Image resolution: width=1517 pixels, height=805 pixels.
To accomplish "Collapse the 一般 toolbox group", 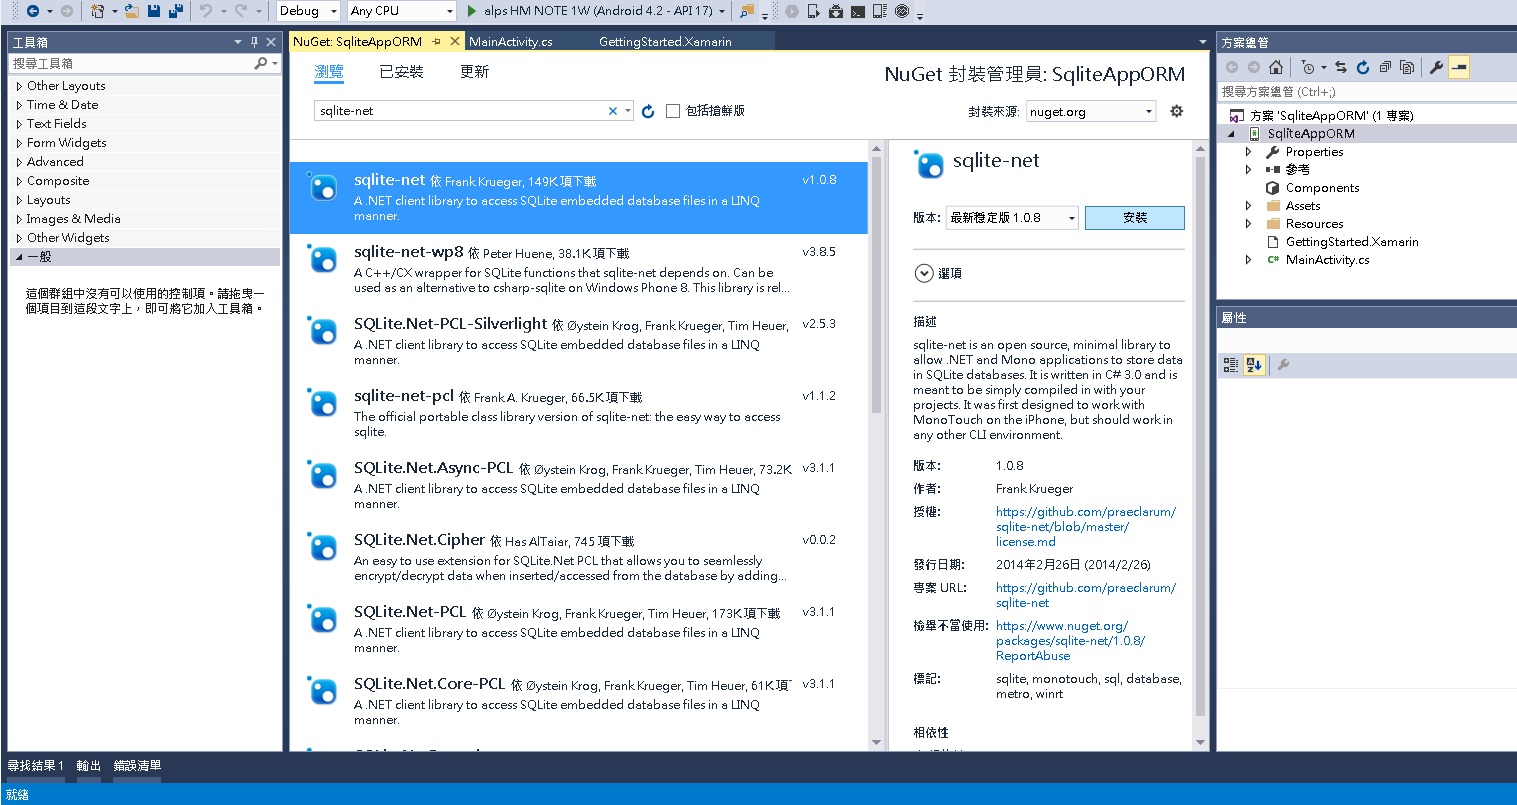I will [x=19, y=257].
